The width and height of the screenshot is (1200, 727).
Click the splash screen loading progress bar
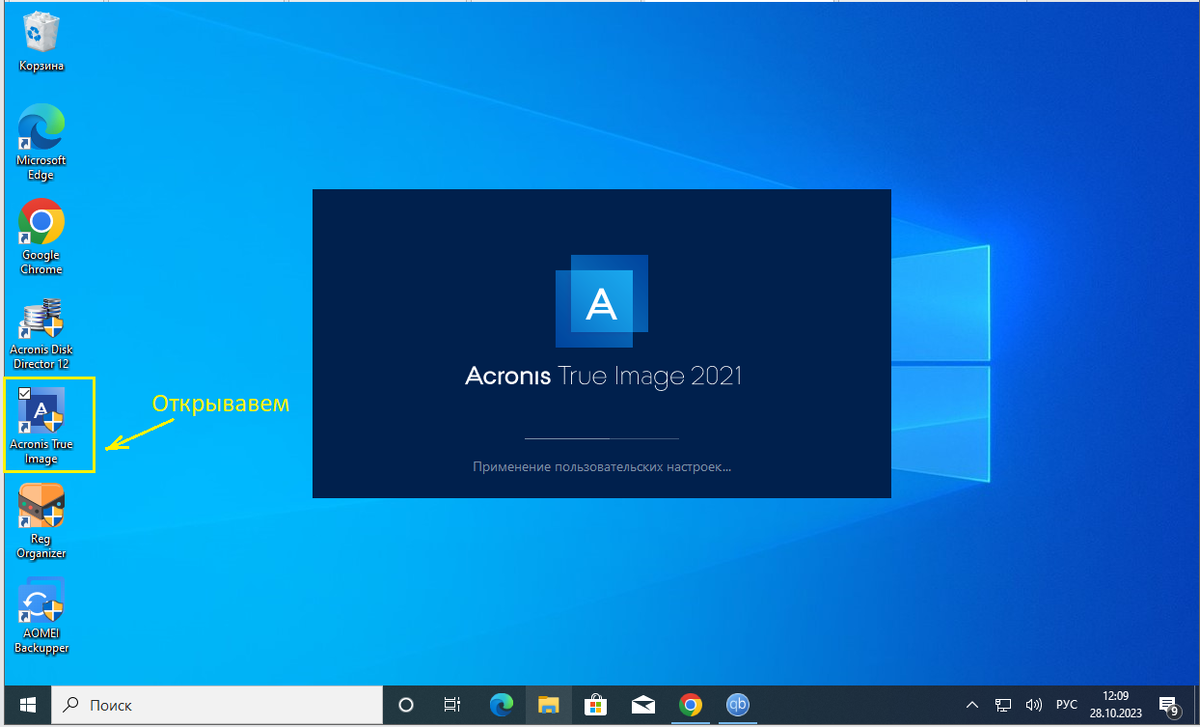602,438
